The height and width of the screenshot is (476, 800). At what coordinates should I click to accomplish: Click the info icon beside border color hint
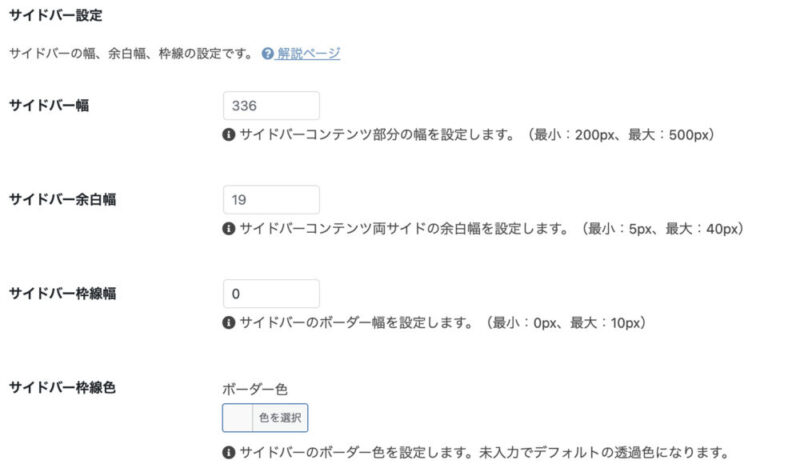(229, 452)
